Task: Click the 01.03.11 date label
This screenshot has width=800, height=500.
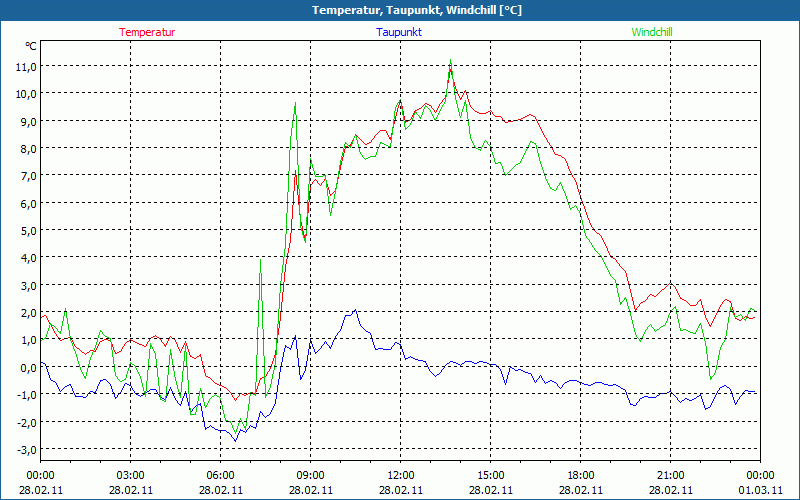Action: (x=760, y=490)
